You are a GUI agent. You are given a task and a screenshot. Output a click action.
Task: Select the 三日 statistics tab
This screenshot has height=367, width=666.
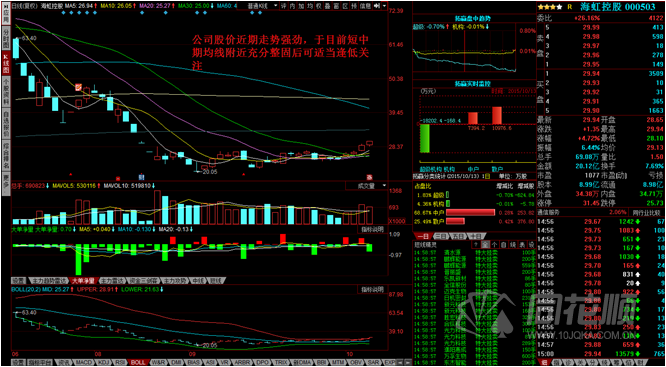point(440,236)
